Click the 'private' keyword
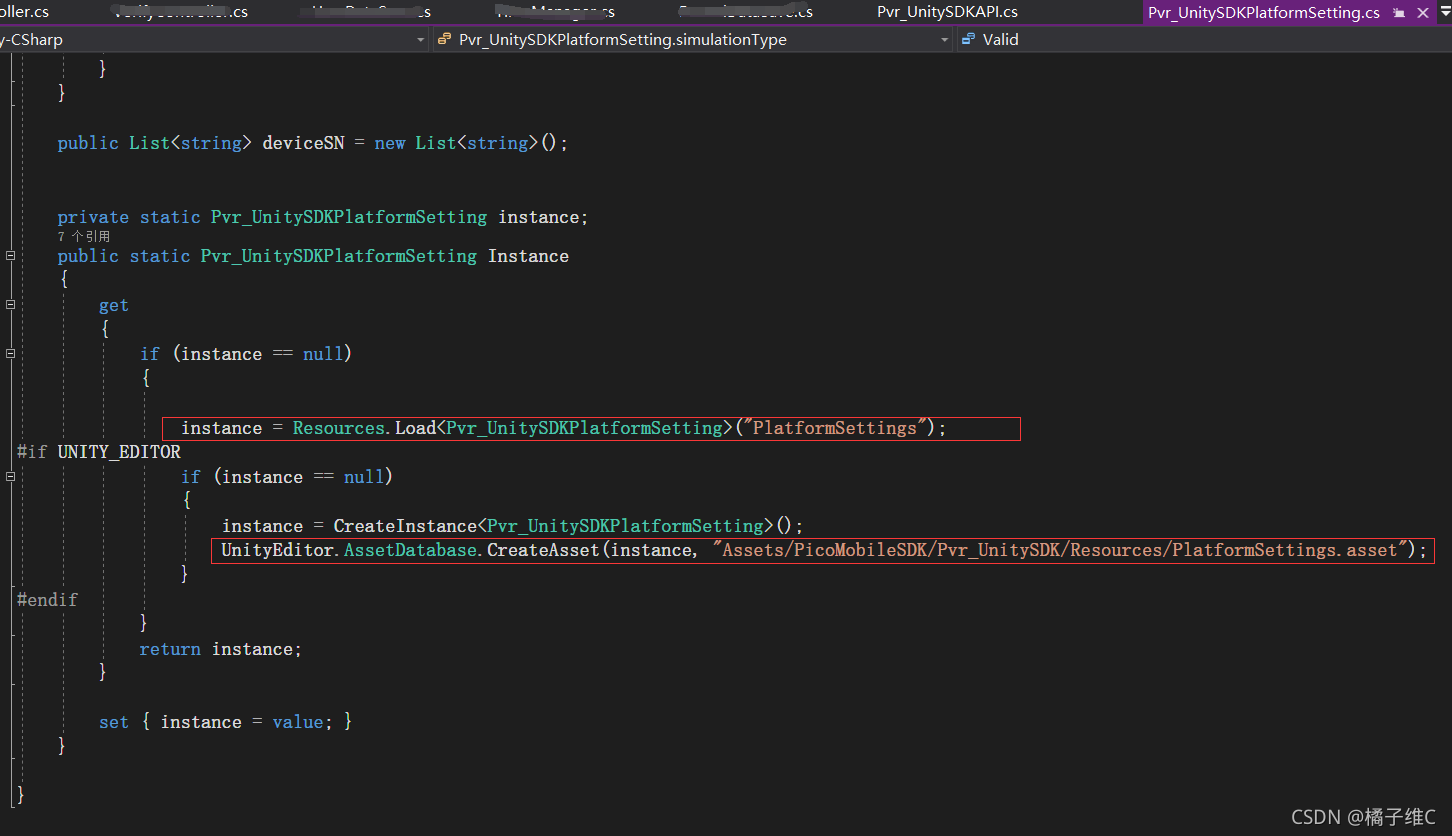 click(93, 217)
